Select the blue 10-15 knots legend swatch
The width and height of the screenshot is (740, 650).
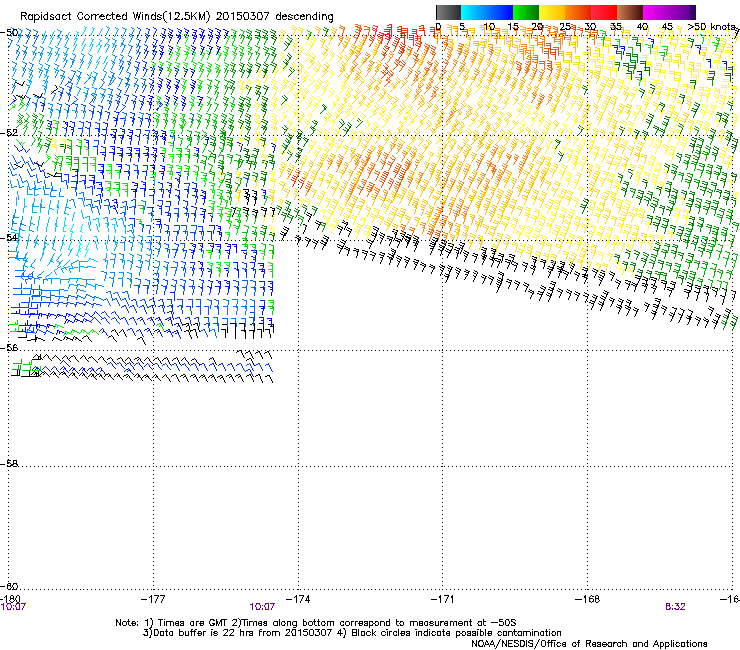pos(500,12)
